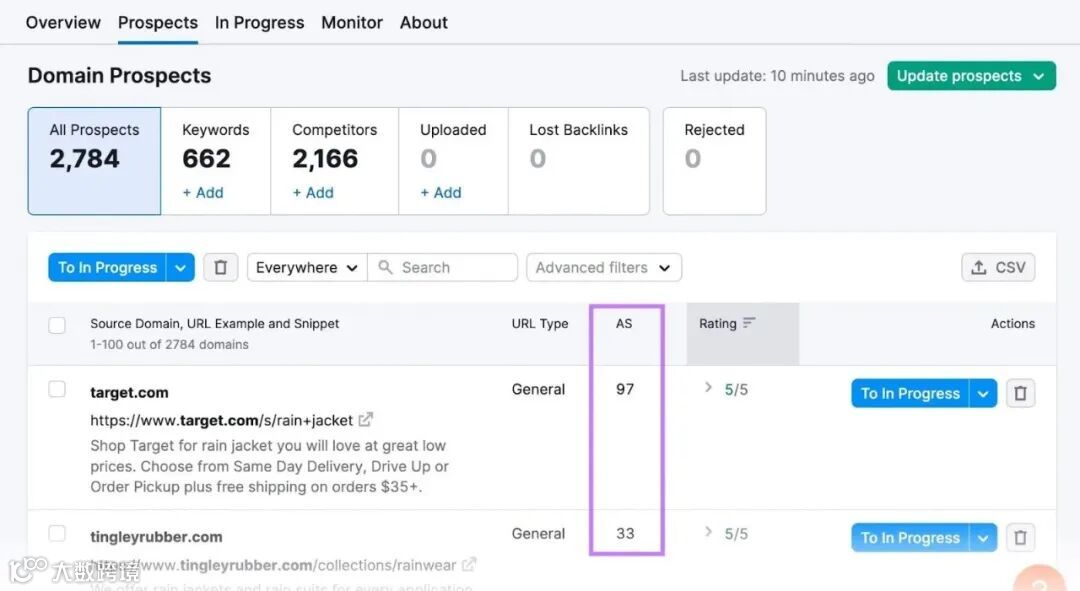Delete the tingleyrubber.com prospect row
Screen dimensions: 1080x591
[1020, 537]
